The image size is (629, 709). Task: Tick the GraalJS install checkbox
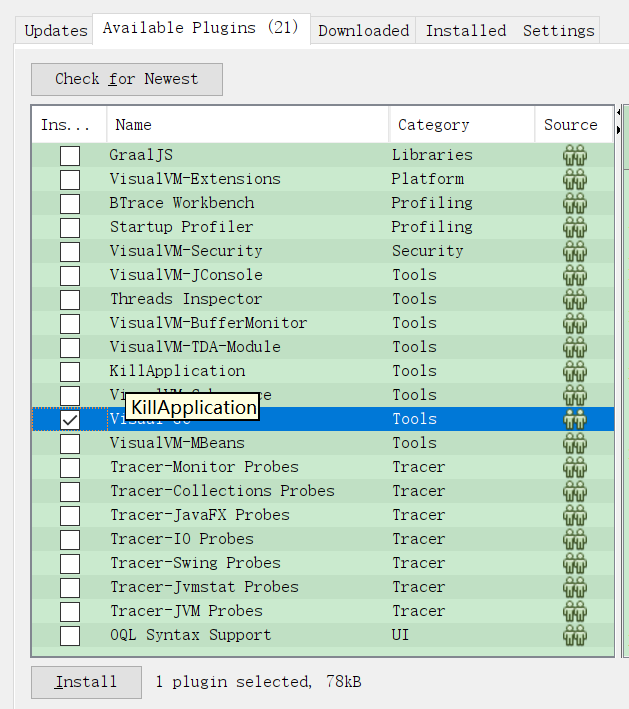click(70, 156)
